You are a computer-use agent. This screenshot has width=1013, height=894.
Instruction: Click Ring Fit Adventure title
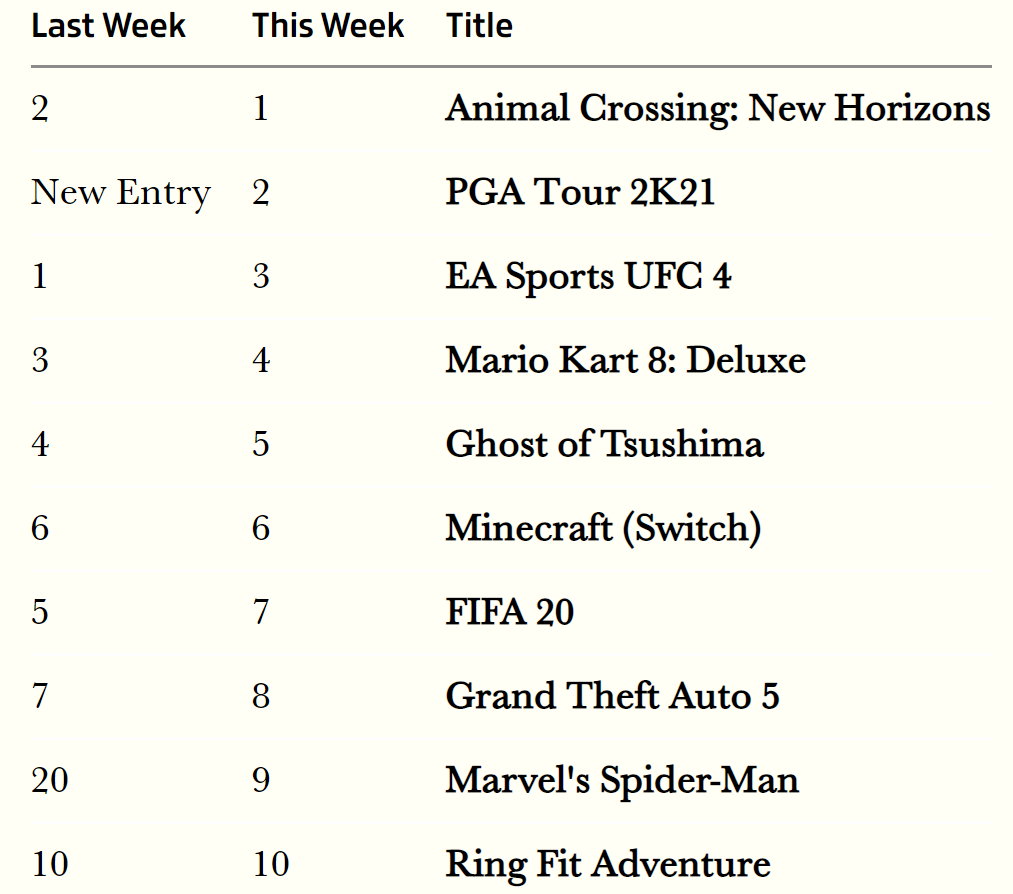point(608,864)
